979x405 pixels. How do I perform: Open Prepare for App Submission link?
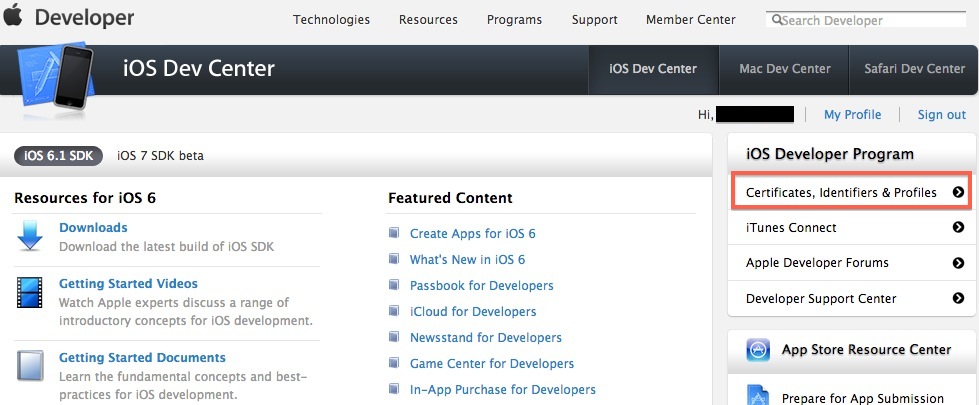point(862,398)
